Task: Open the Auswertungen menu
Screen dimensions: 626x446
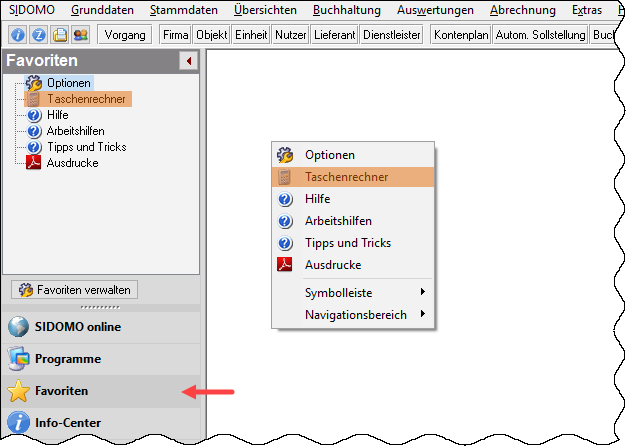Action: (435, 10)
